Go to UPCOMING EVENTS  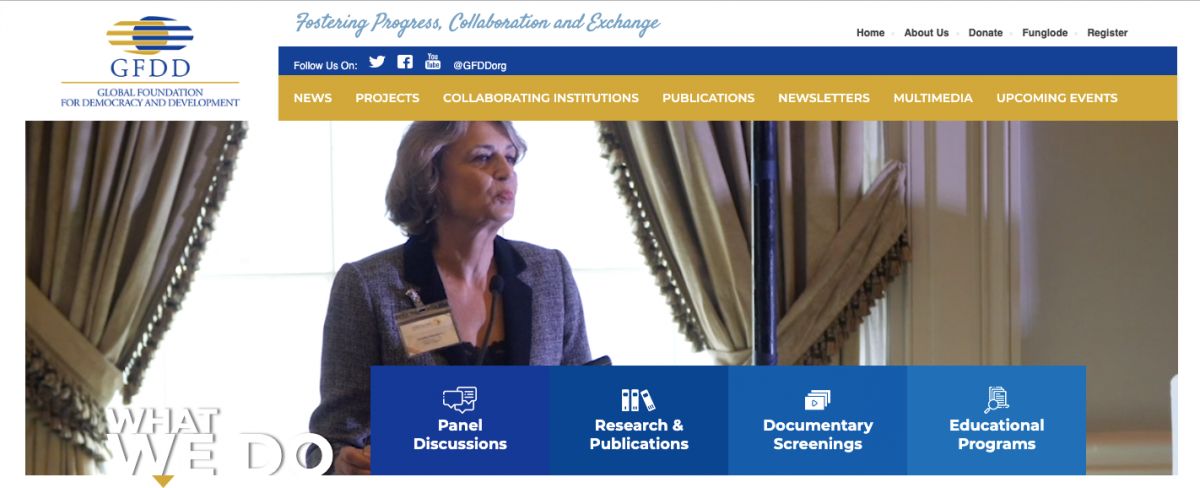coord(1057,98)
